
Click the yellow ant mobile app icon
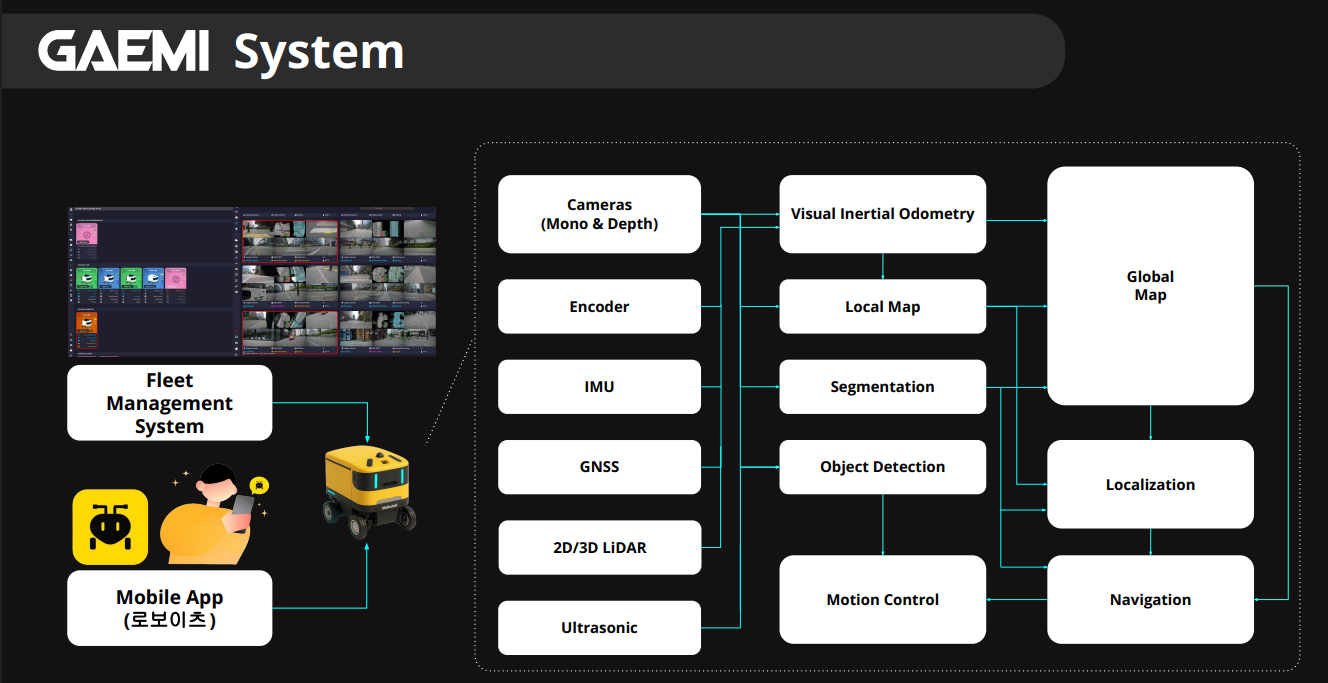110,526
